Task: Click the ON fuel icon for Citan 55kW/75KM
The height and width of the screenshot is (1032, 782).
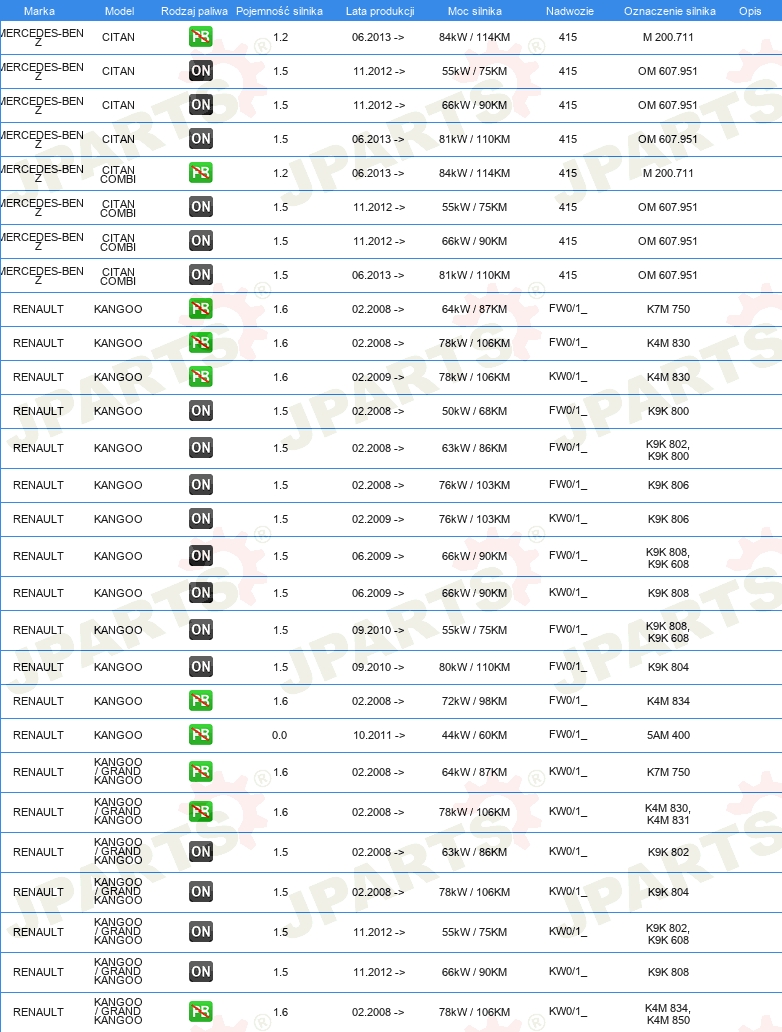Action: [x=201, y=71]
